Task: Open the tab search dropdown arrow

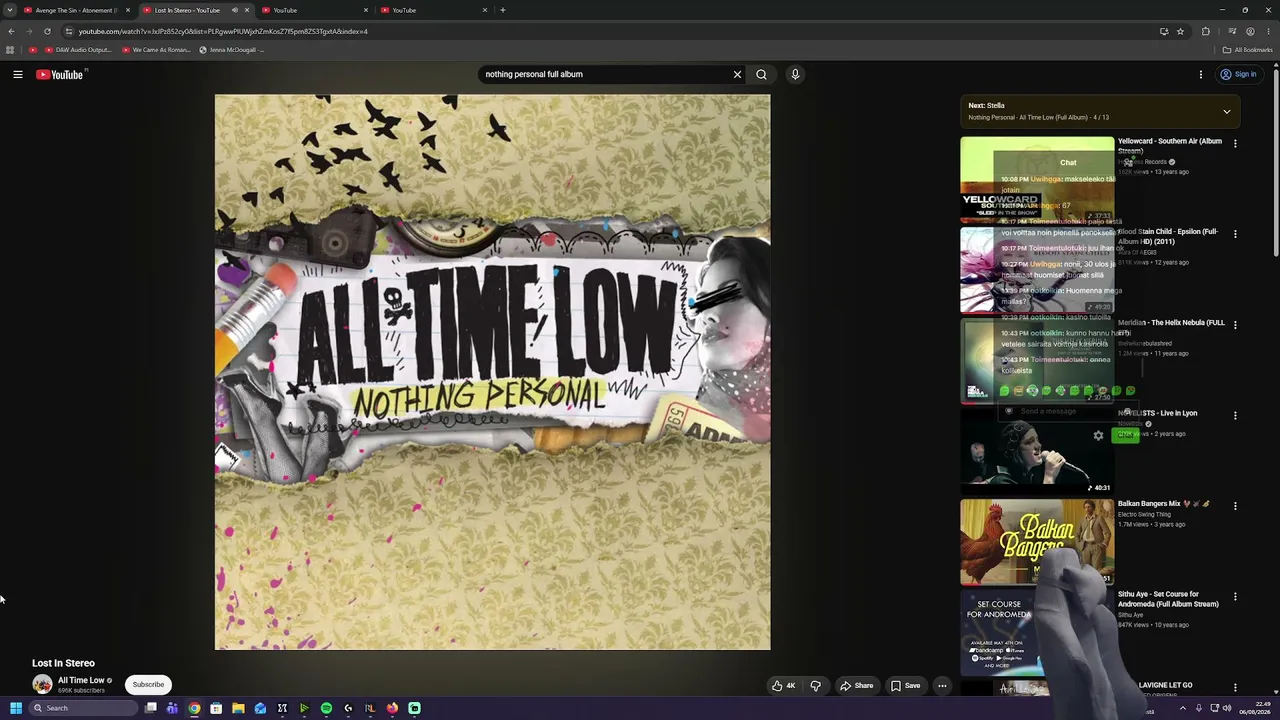Action: click(11, 10)
